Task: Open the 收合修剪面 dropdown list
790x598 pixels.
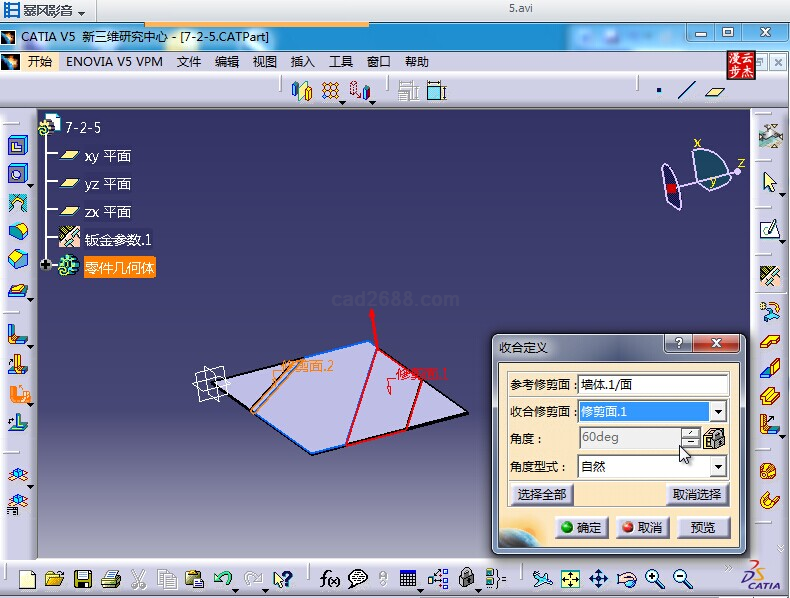Action: [717, 411]
